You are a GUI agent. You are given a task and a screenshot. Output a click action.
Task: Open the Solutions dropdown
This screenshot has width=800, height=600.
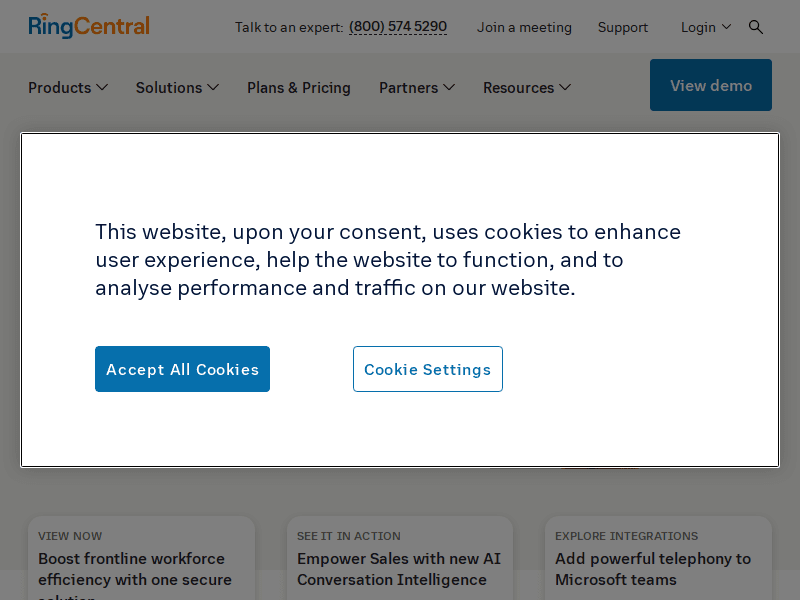tap(177, 88)
